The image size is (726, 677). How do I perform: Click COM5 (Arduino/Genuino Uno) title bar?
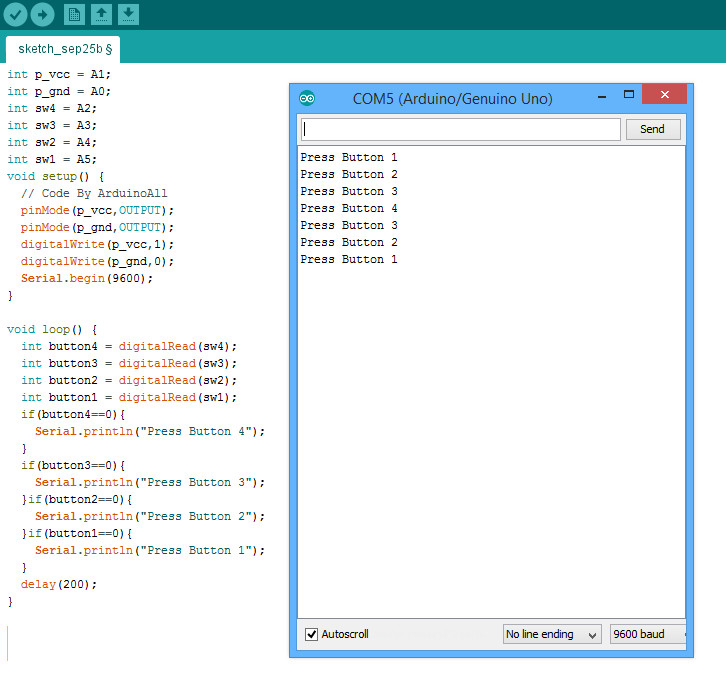pyautogui.click(x=452, y=99)
